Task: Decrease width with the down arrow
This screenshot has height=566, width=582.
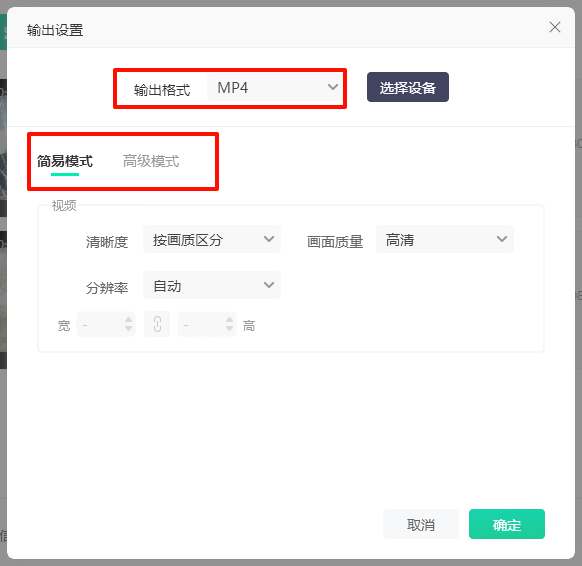Action: tap(128, 328)
